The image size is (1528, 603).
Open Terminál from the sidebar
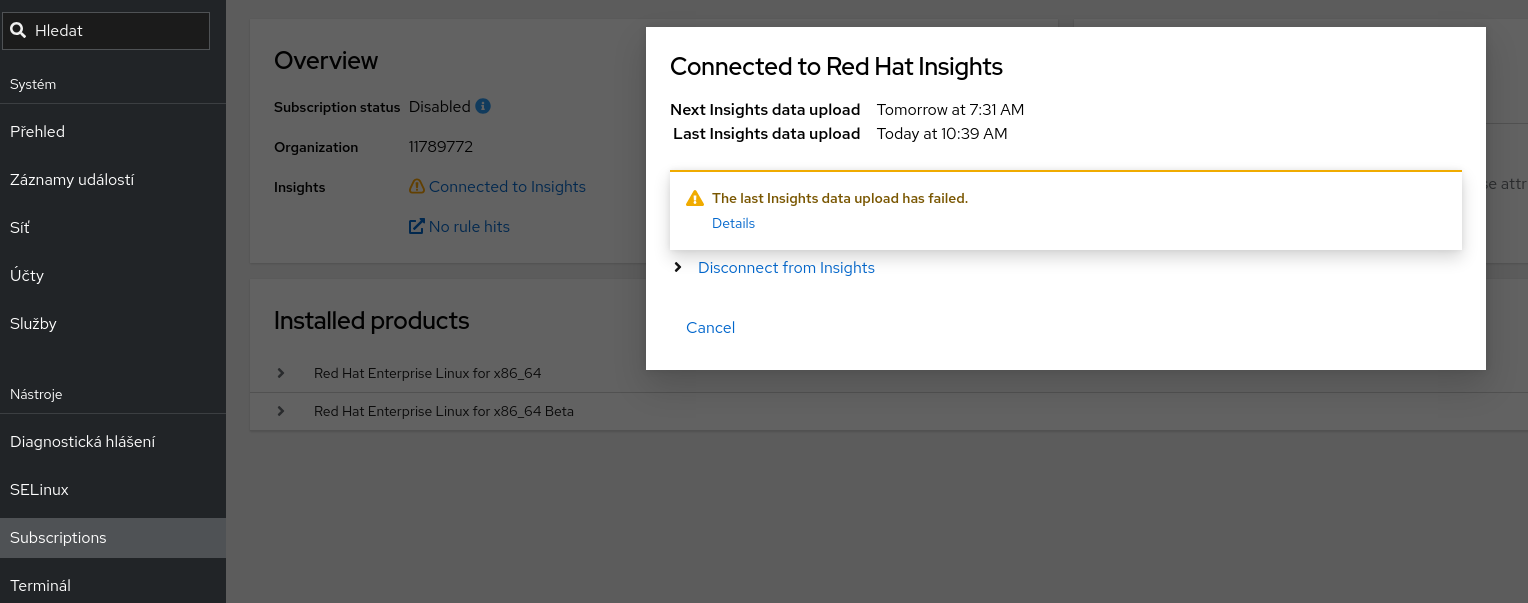pos(40,586)
